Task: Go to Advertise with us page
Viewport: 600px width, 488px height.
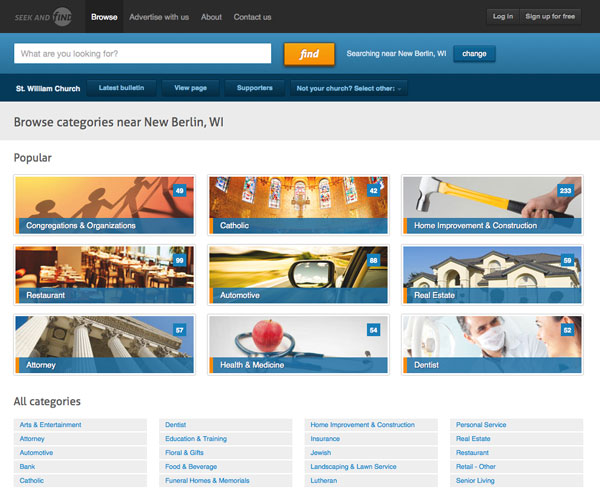Action: [x=159, y=17]
